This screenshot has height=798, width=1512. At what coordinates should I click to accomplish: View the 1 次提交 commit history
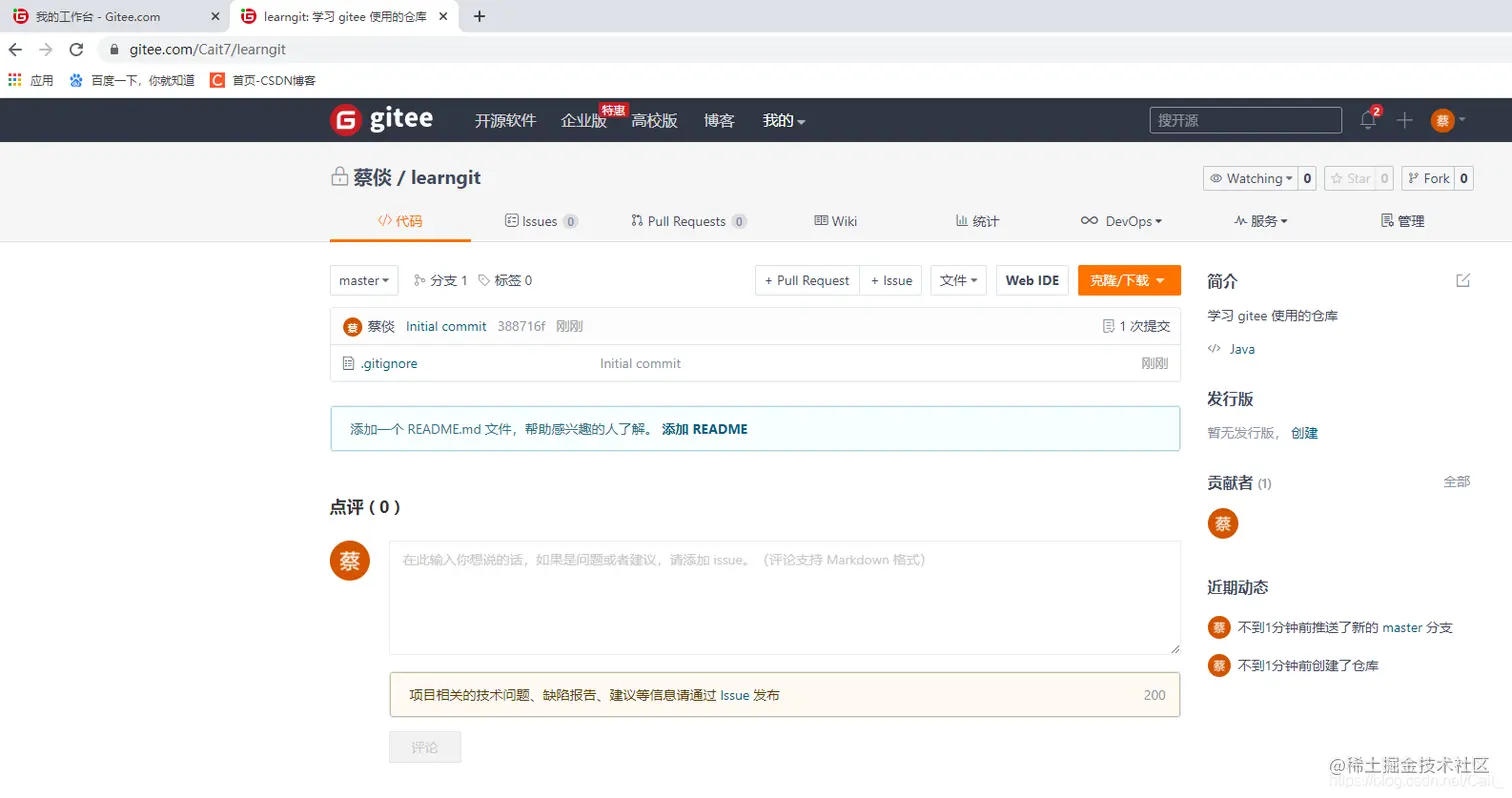pyautogui.click(x=1136, y=327)
